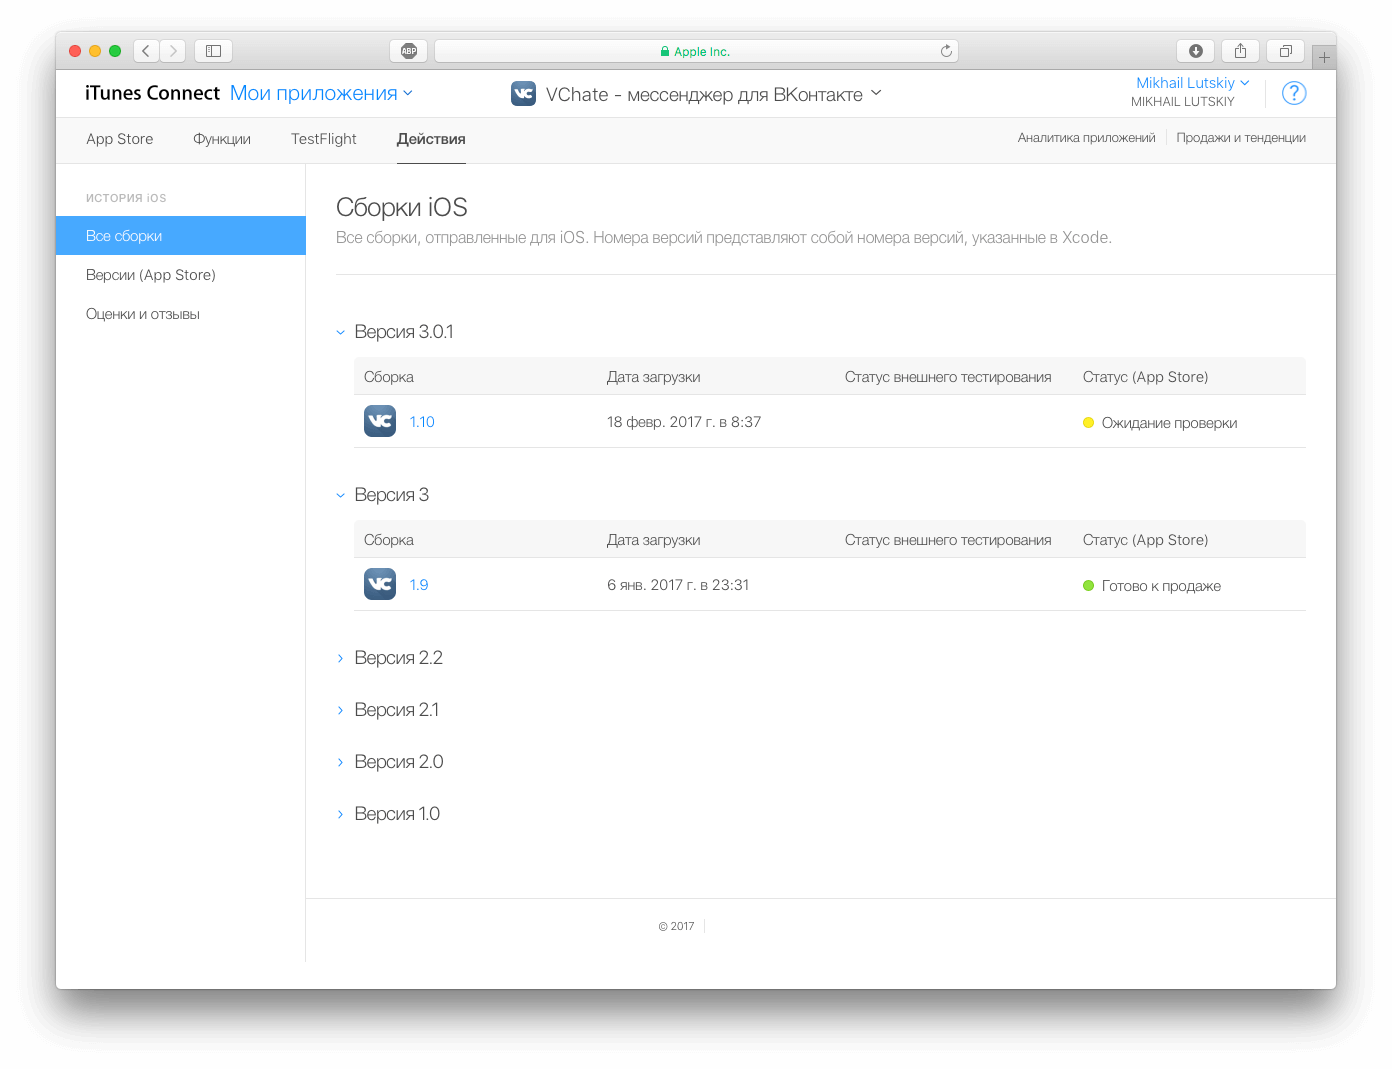The image size is (1392, 1069).
Task: Open build 1.10 link
Action: pyautogui.click(x=422, y=422)
